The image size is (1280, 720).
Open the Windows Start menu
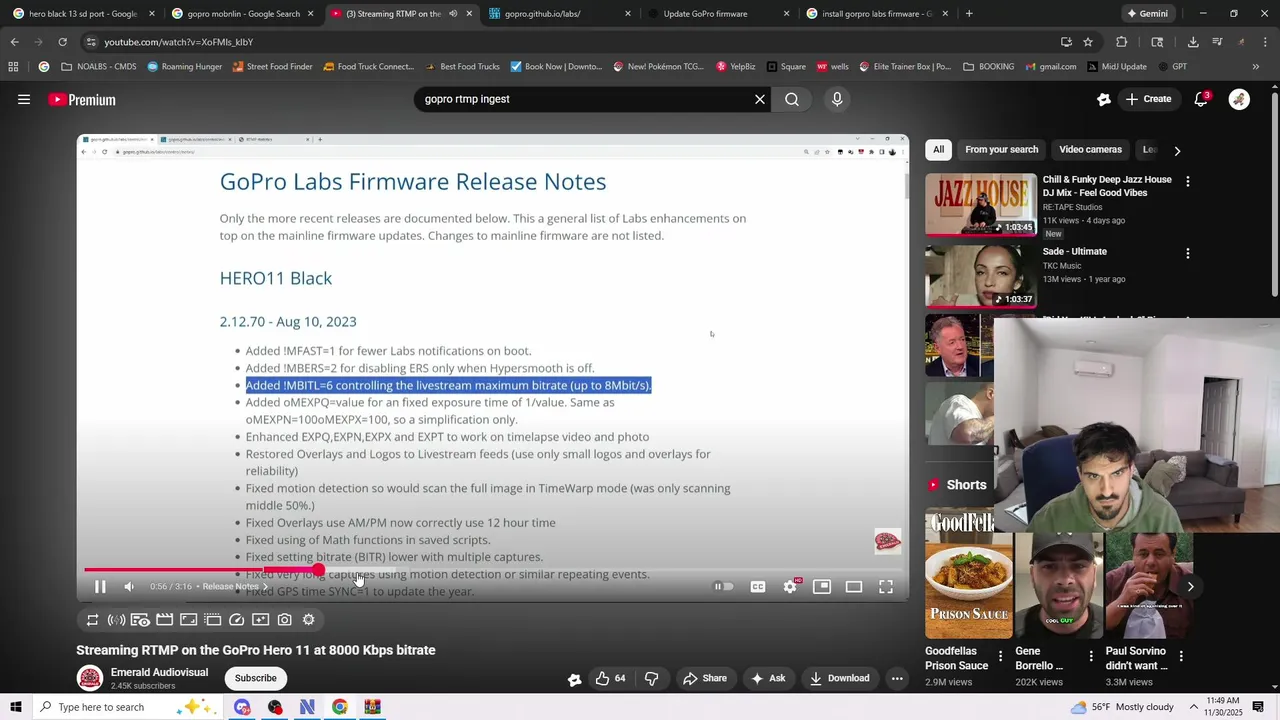coord(15,707)
